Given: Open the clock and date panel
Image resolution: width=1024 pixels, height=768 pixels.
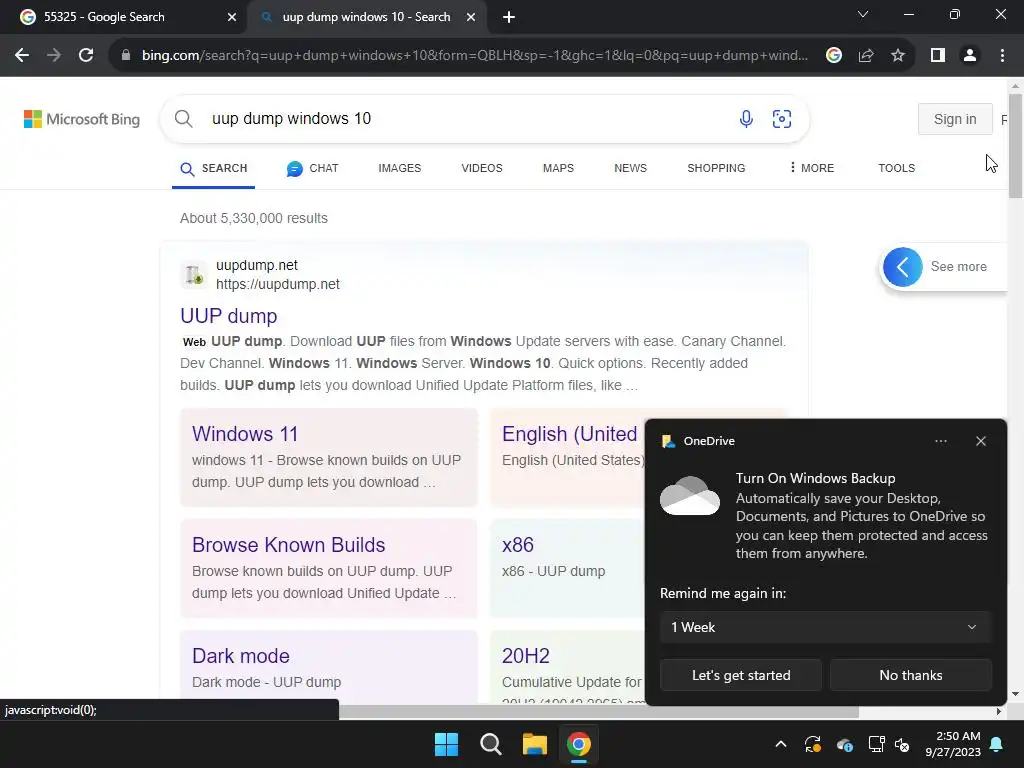Looking at the screenshot, I should pyautogui.click(x=953, y=744).
